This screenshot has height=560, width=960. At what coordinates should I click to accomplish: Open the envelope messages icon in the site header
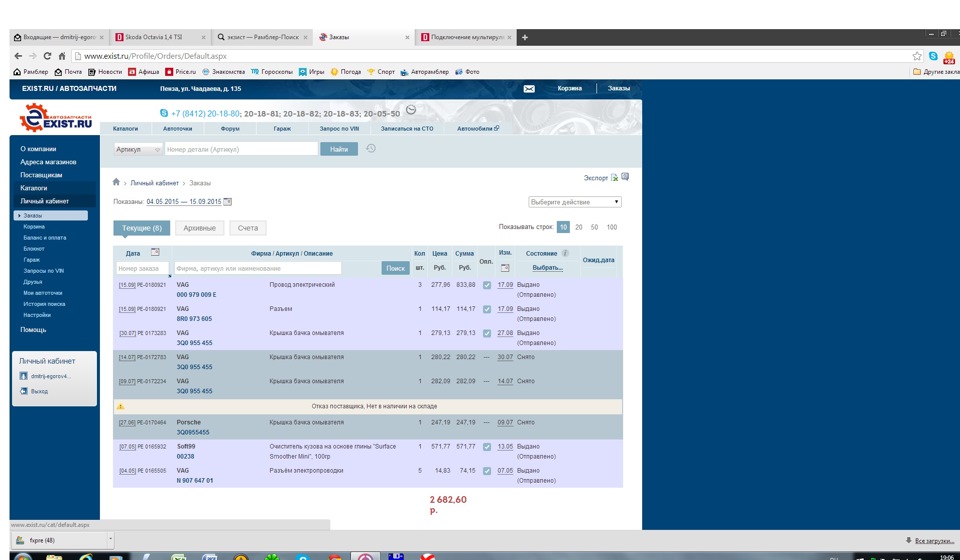[529, 89]
